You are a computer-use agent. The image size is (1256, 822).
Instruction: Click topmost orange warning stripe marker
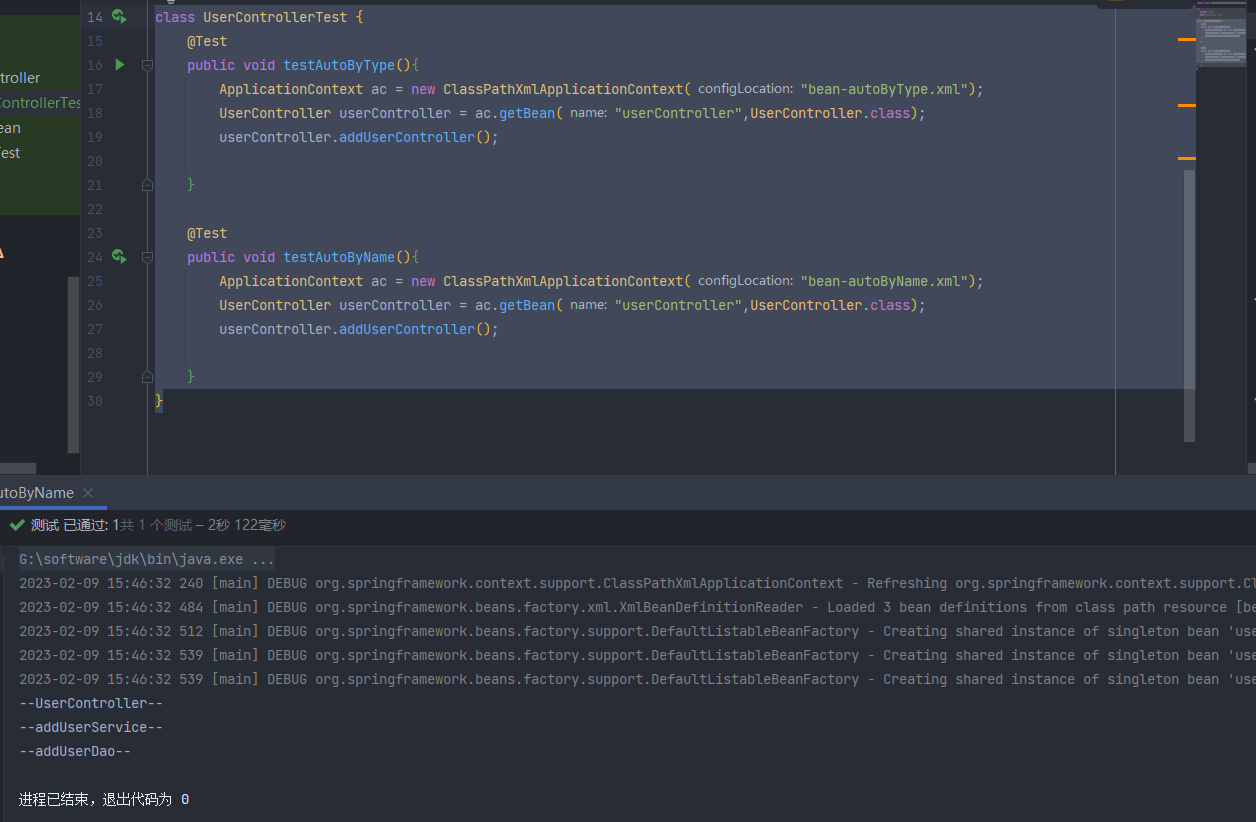(1186, 39)
